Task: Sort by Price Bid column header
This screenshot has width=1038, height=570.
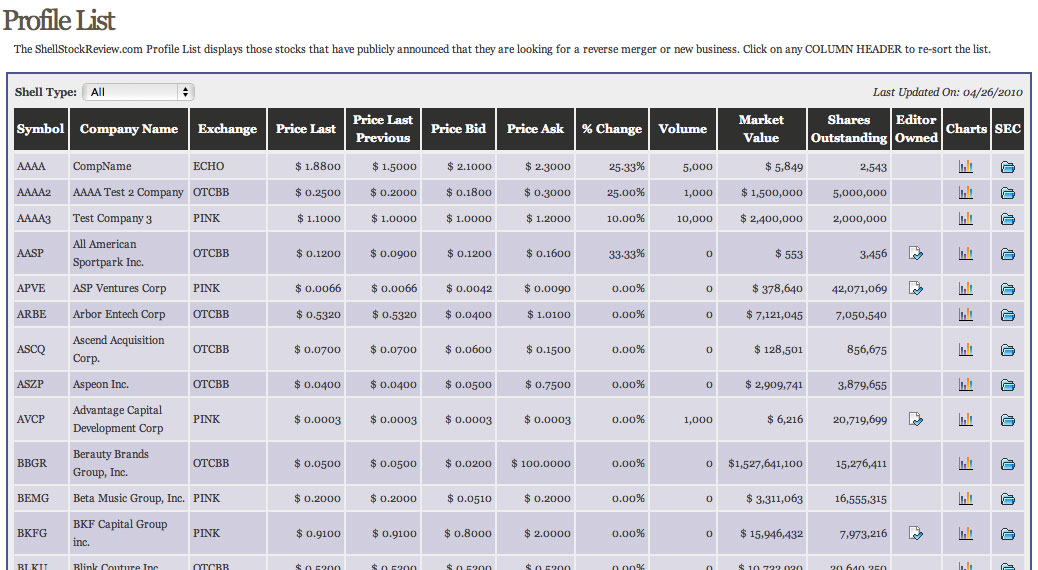Action: pos(458,129)
